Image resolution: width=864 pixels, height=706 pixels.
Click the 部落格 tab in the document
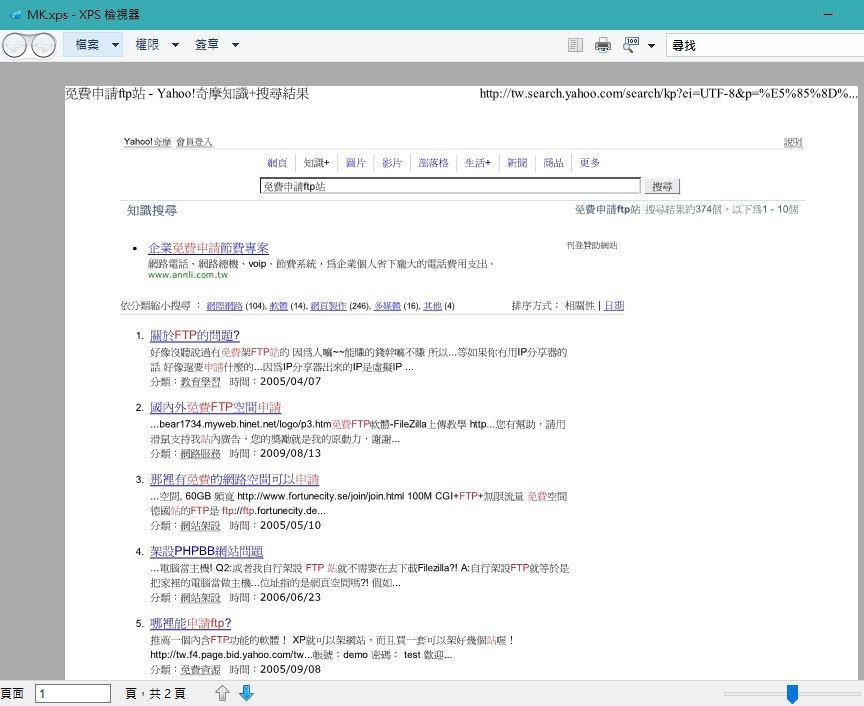pos(434,163)
